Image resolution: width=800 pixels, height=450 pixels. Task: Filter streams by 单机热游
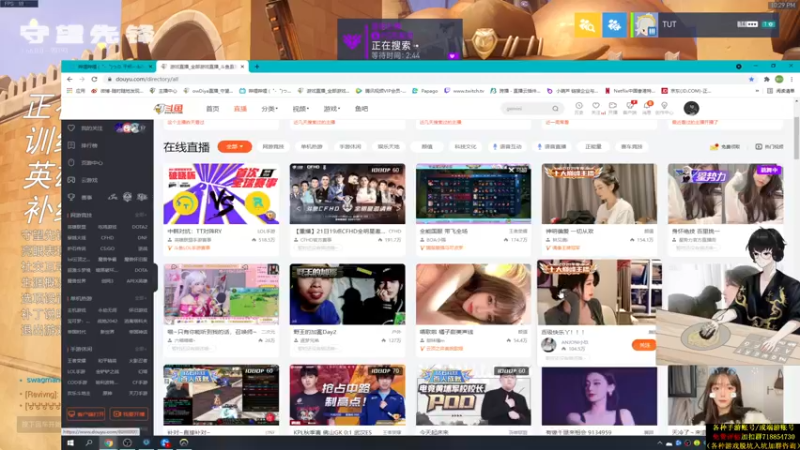coord(311,146)
